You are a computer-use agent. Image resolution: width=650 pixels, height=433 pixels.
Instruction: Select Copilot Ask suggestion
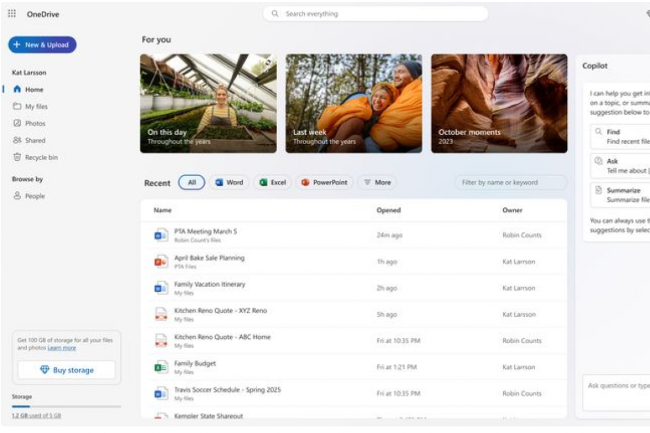tap(620, 166)
